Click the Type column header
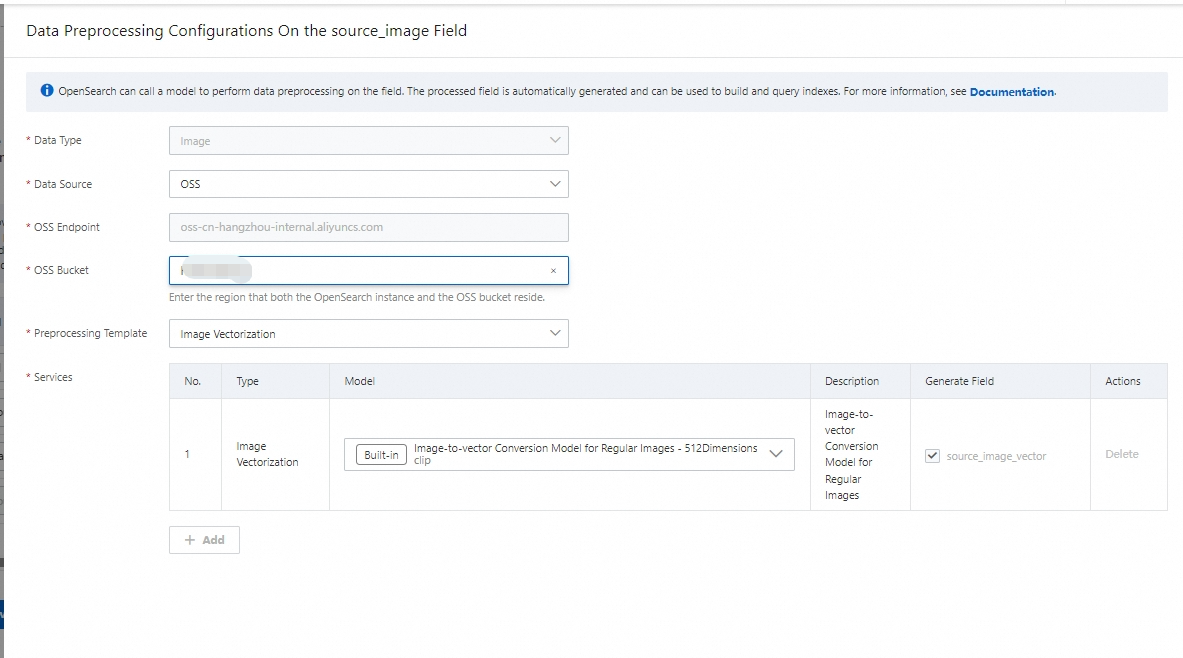The width and height of the screenshot is (1183, 658). 247,381
